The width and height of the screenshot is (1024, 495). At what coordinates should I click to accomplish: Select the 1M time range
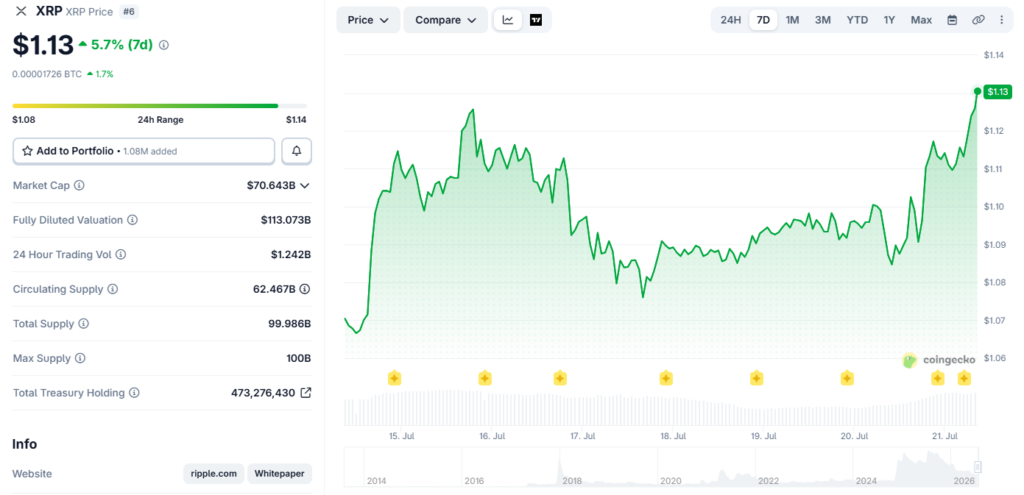792,20
